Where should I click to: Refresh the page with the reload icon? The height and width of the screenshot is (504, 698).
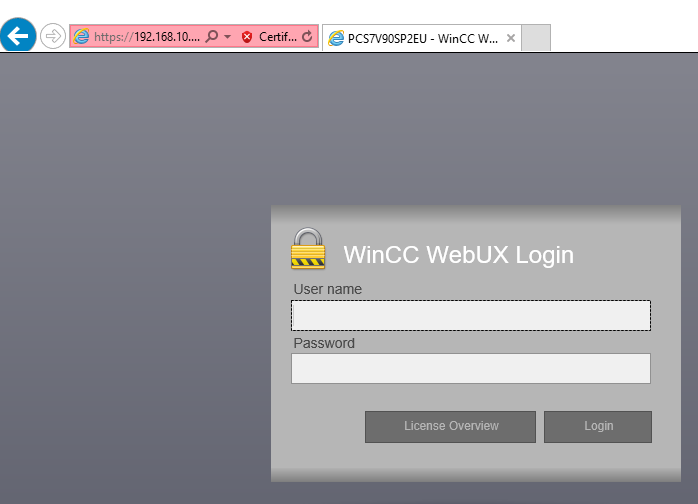tap(307, 37)
